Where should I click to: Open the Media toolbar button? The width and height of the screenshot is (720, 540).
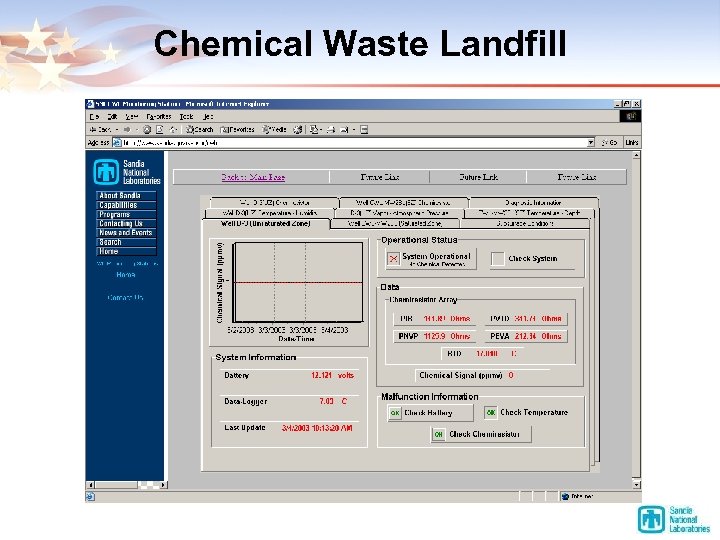coord(274,129)
